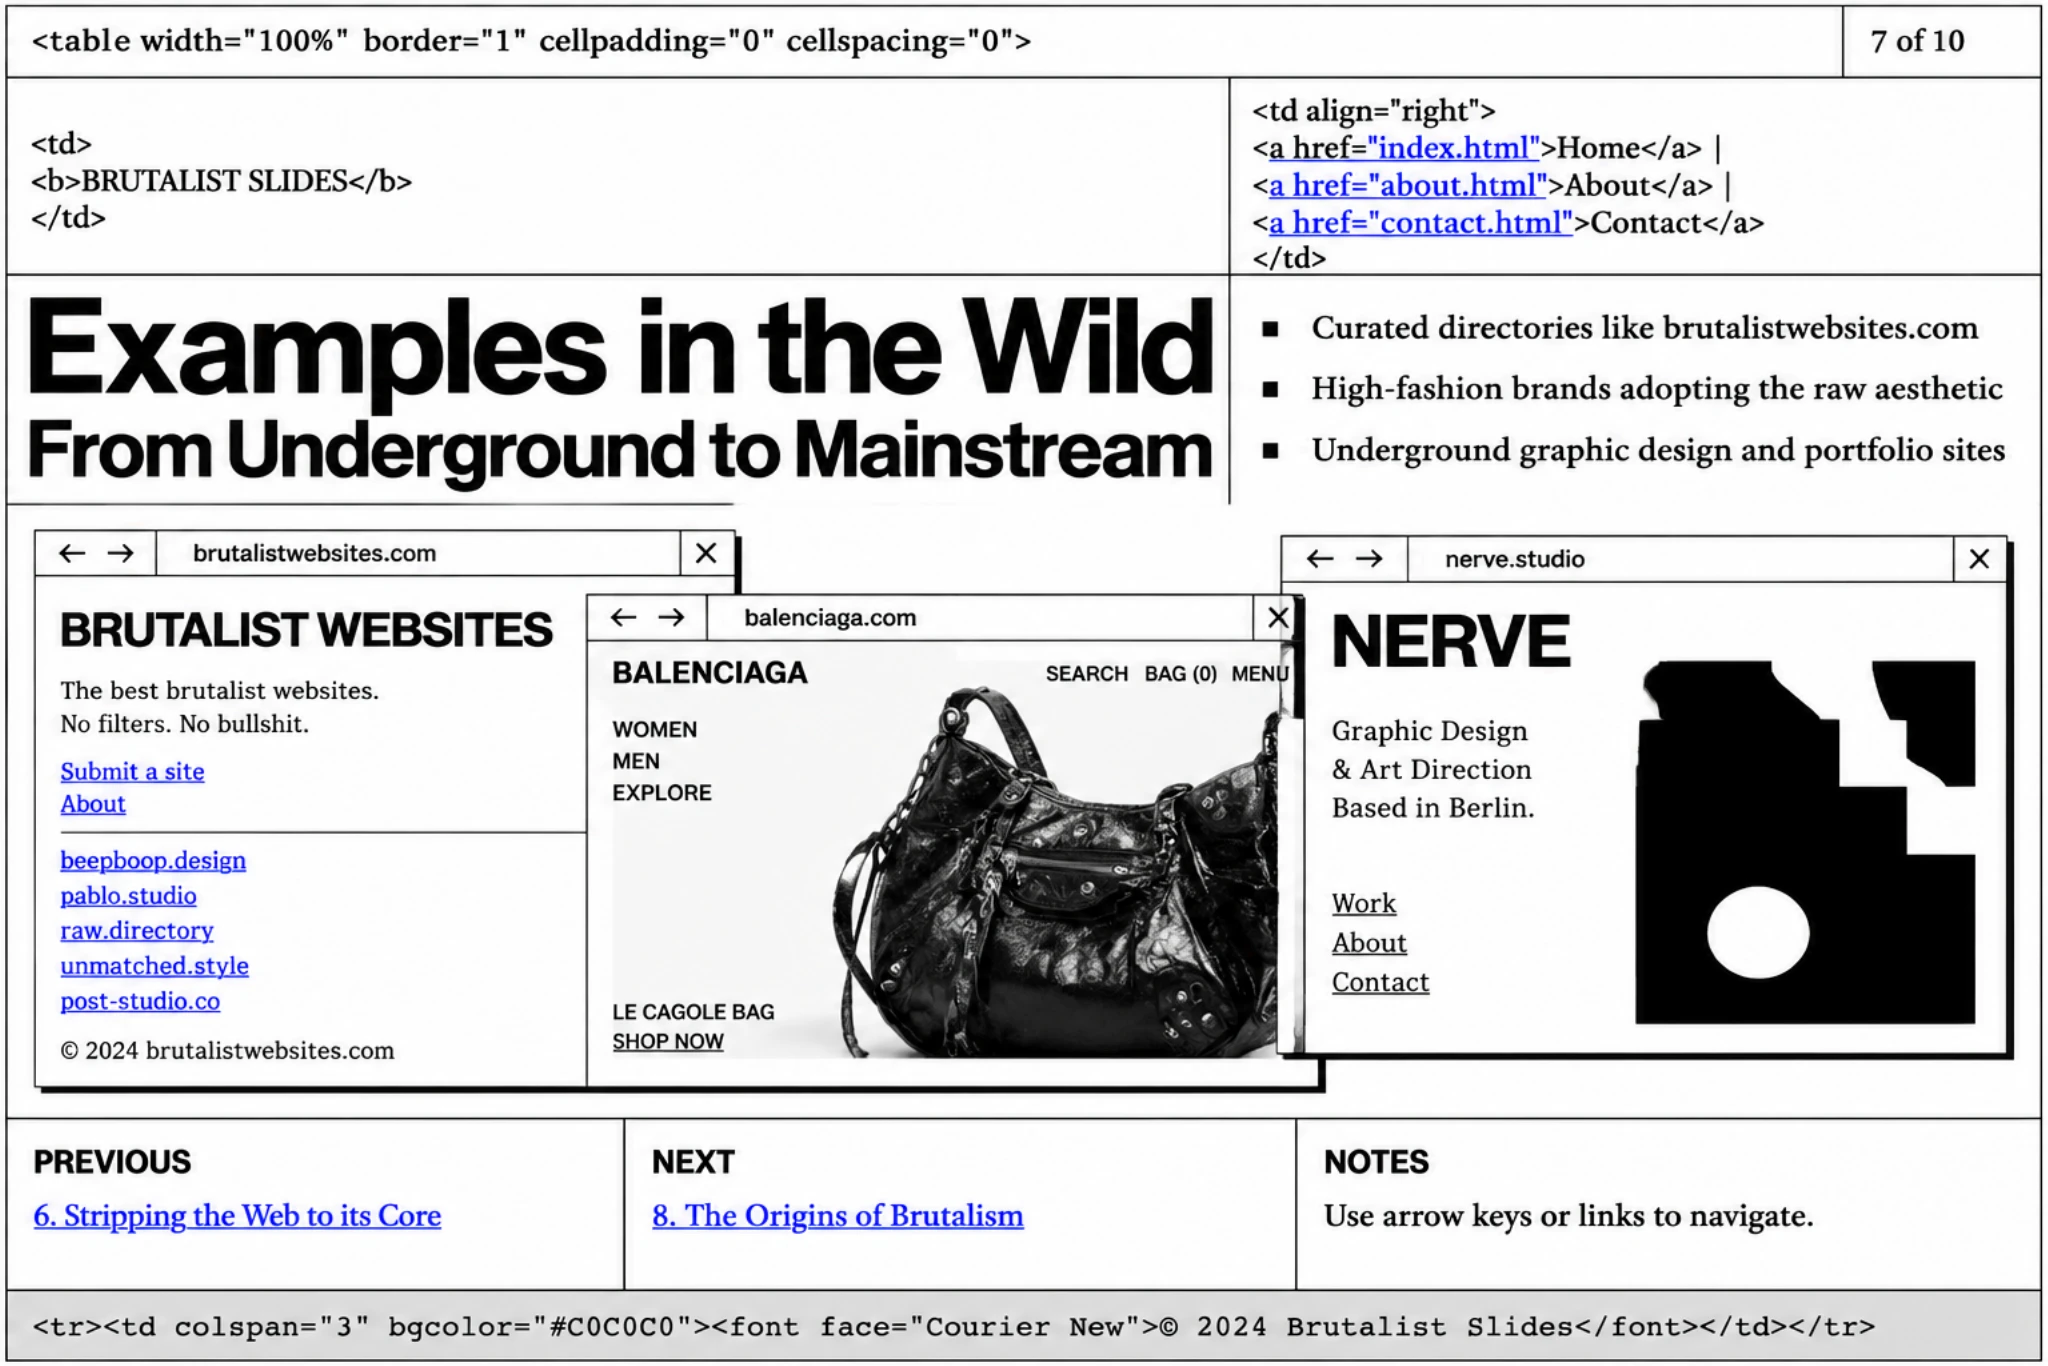Click the Underground graphic design bullet

tap(1658, 450)
